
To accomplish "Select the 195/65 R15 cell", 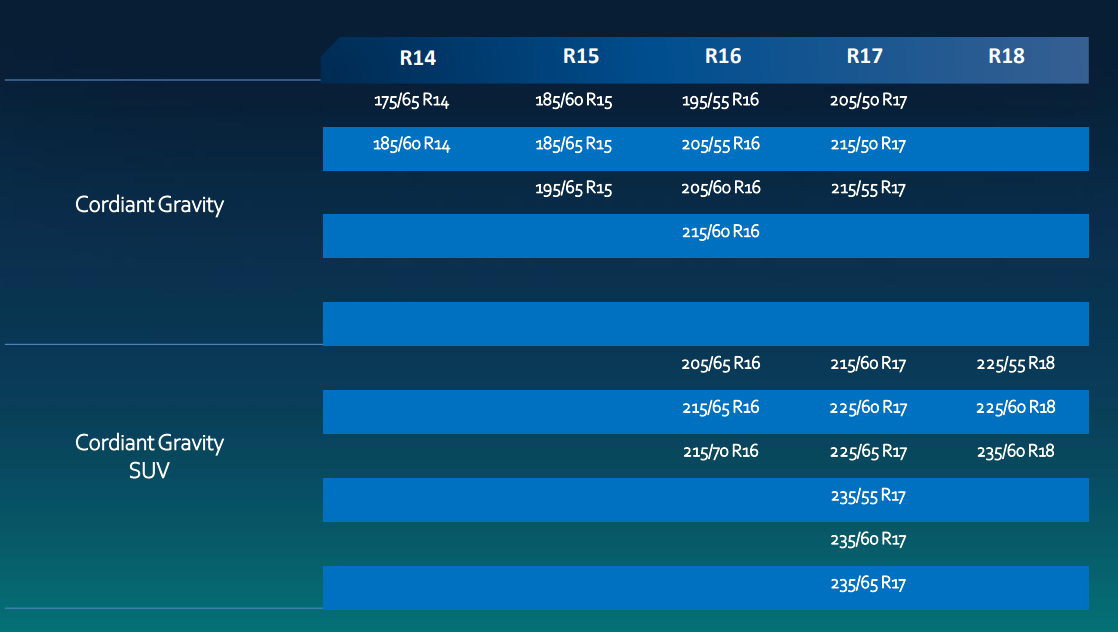I will pos(574,188).
